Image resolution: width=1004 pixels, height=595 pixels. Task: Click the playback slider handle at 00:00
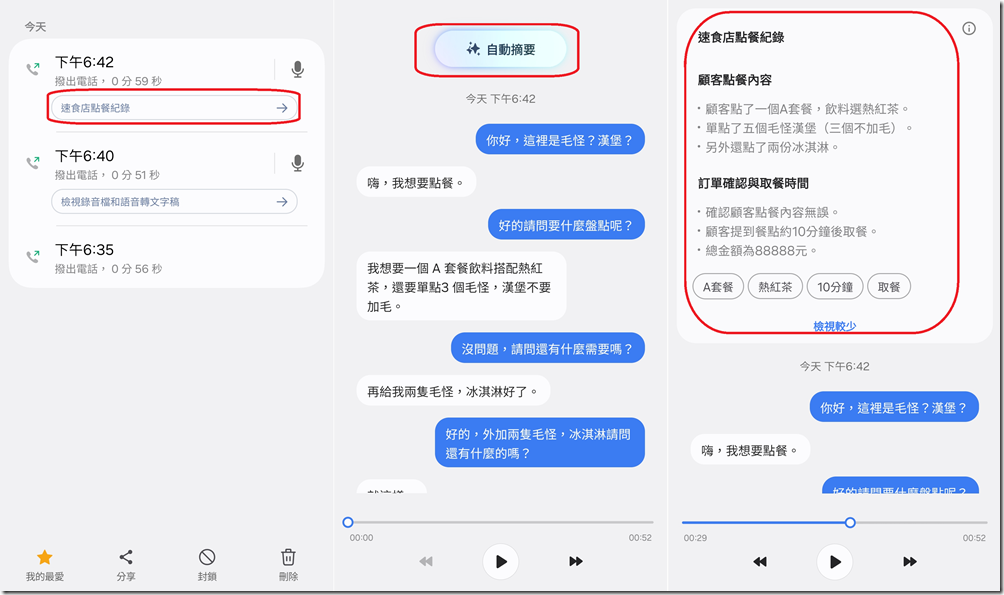point(348,523)
